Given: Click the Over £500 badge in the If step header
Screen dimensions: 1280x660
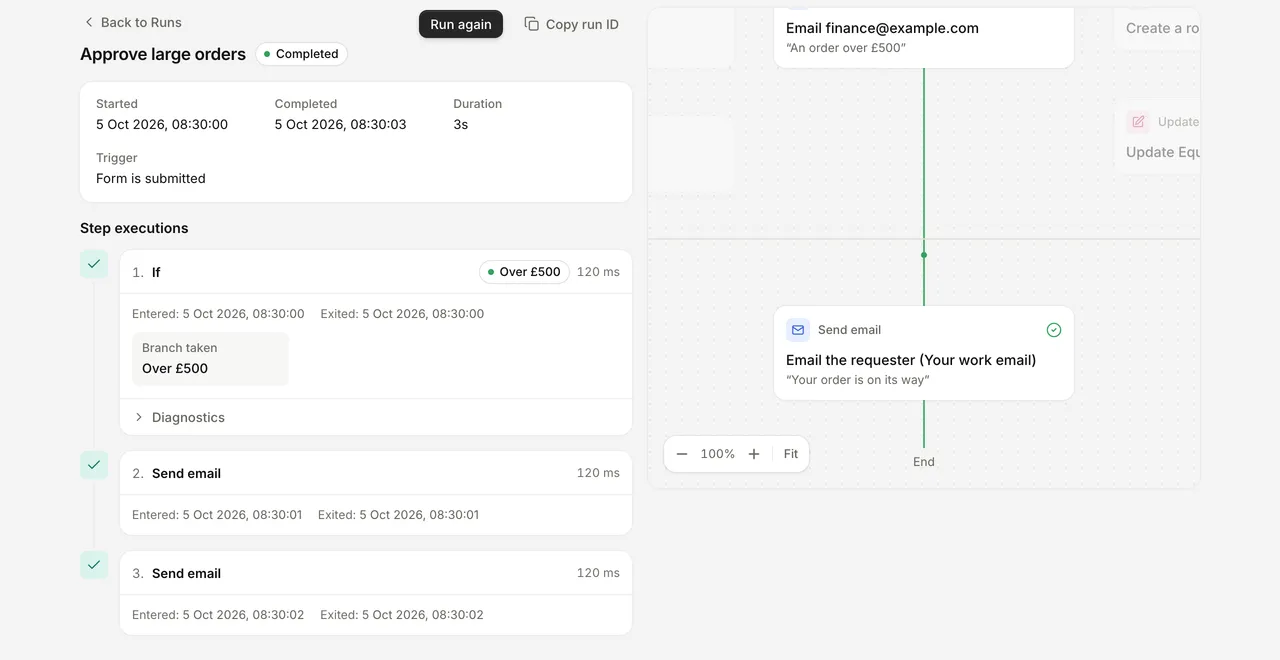Looking at the screenshot, I should [524, 272].
